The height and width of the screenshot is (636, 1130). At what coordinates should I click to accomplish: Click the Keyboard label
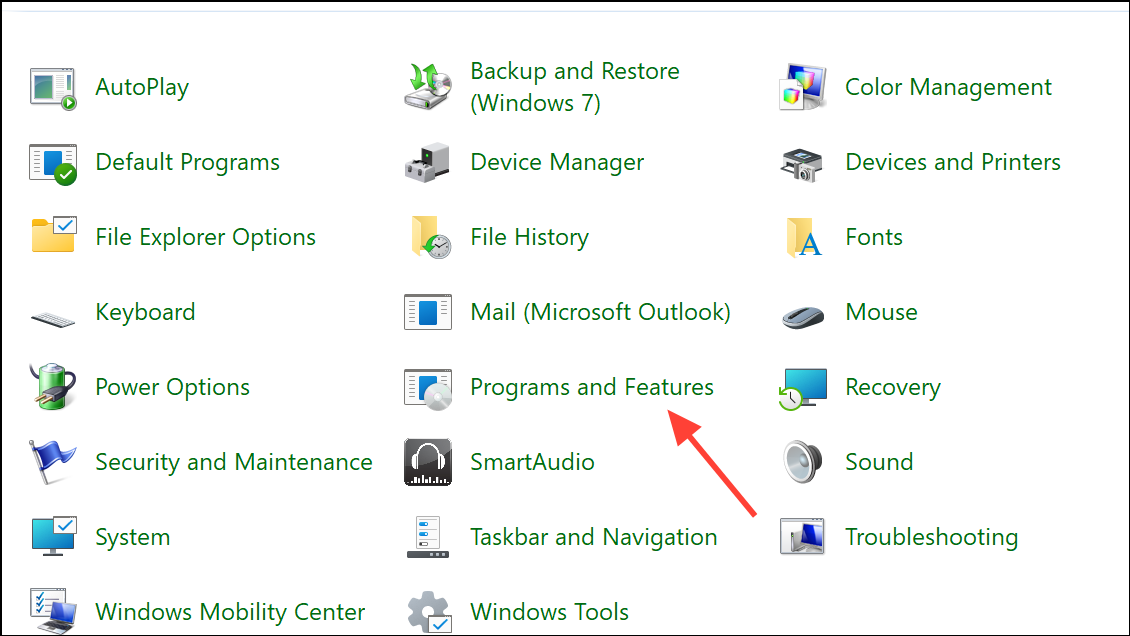pos(146,312)
